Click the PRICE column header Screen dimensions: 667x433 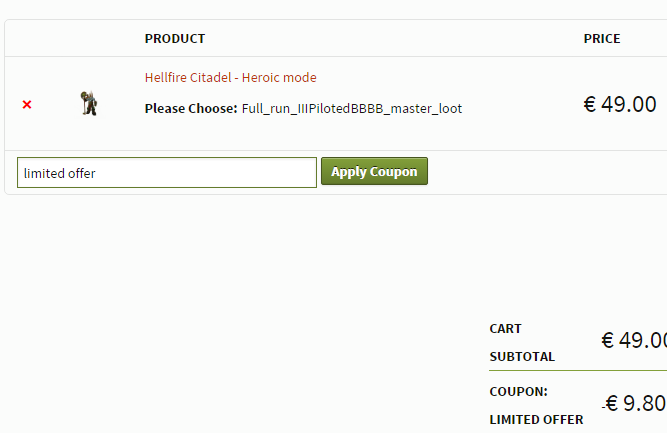coord(602,39)
